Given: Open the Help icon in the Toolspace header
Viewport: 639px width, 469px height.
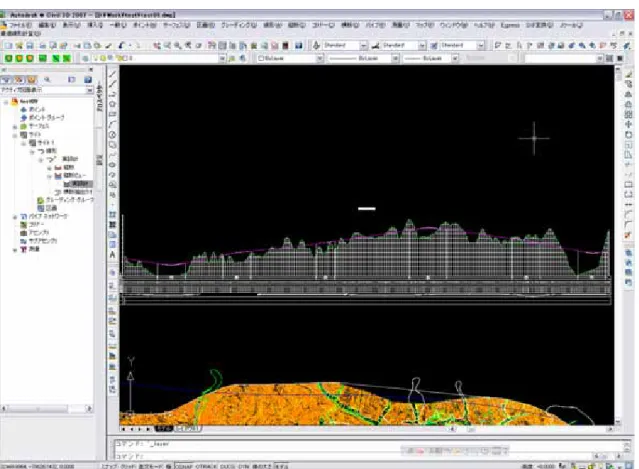Looking at the screenshot, I should pyautogui.click(x=87, y=80).
